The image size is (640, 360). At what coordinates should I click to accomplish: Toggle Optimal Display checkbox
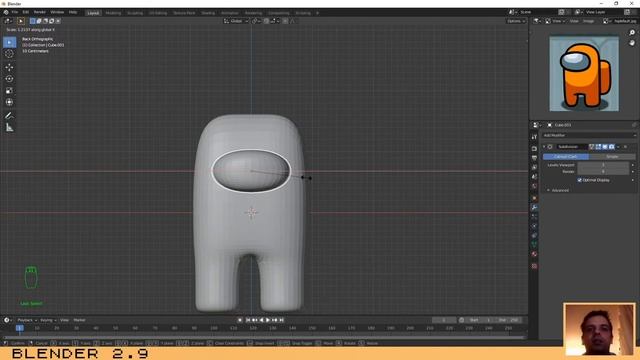click(x=580, y=180)
